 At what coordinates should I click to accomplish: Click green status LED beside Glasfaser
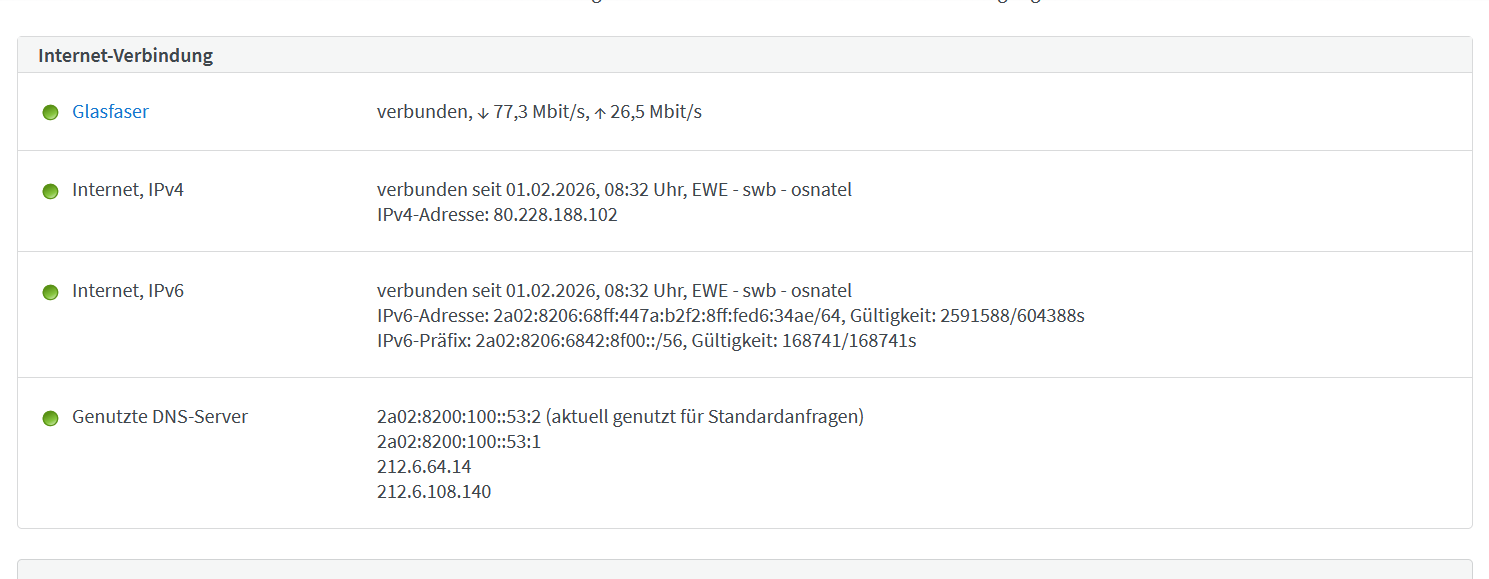[x=51, y=113]
